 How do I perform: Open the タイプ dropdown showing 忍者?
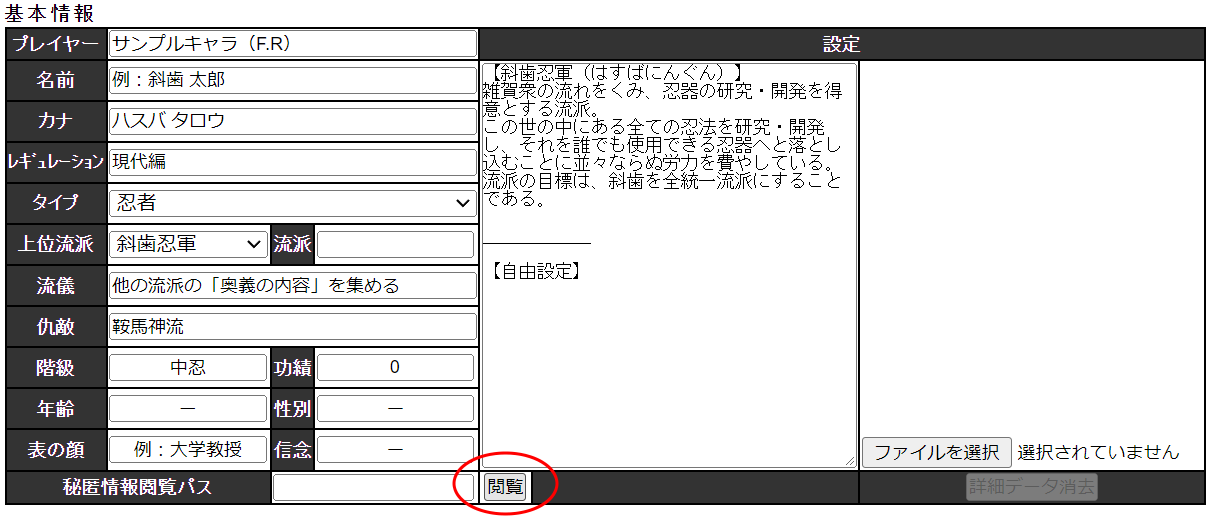point(292,203)
